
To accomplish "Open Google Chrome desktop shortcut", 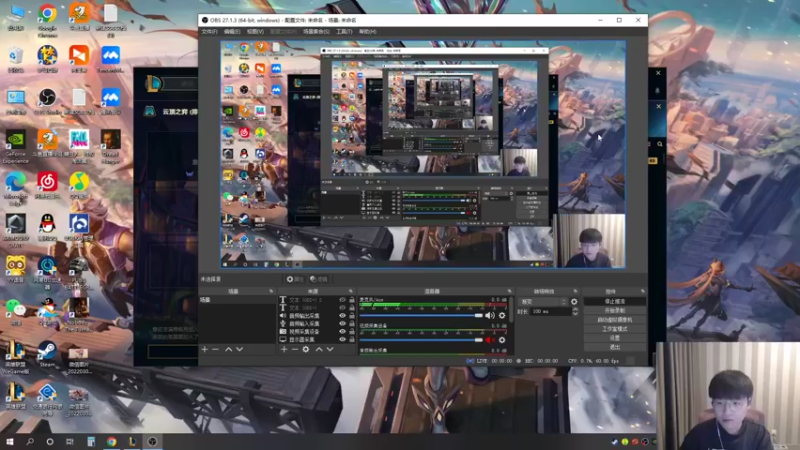I will click(x=47, y=20).
